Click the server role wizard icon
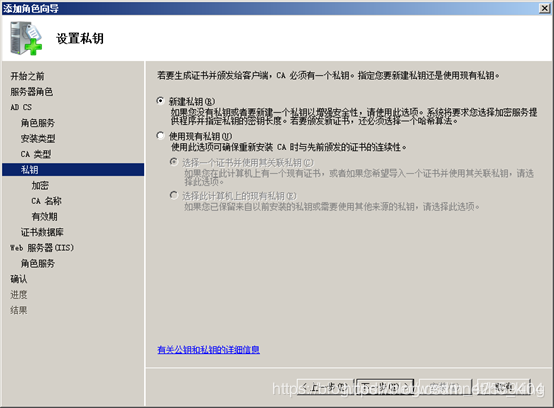Screen dimensions: 554x408 [25, 38]
